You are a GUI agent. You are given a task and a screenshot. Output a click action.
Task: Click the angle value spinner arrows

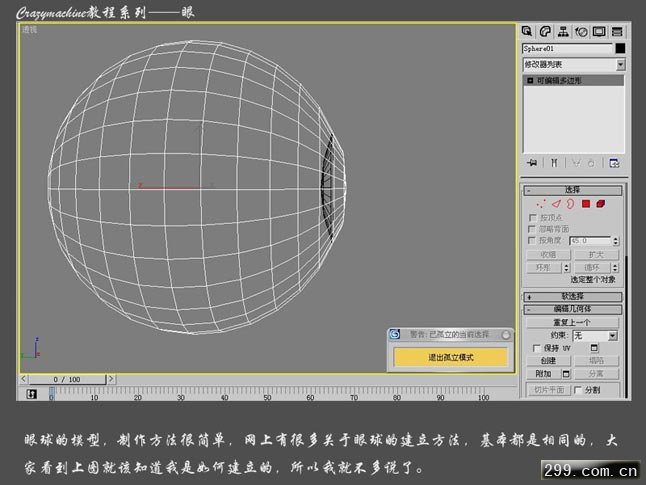click(616, 241)
